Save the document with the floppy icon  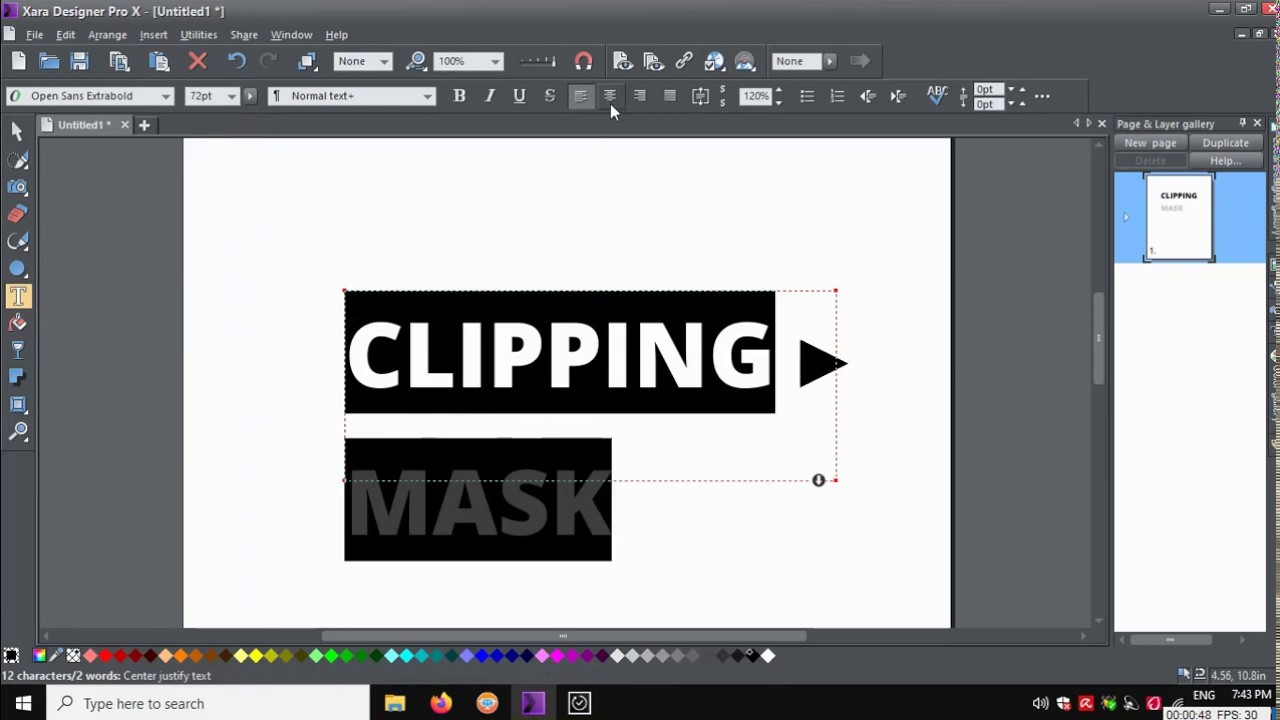79,61
